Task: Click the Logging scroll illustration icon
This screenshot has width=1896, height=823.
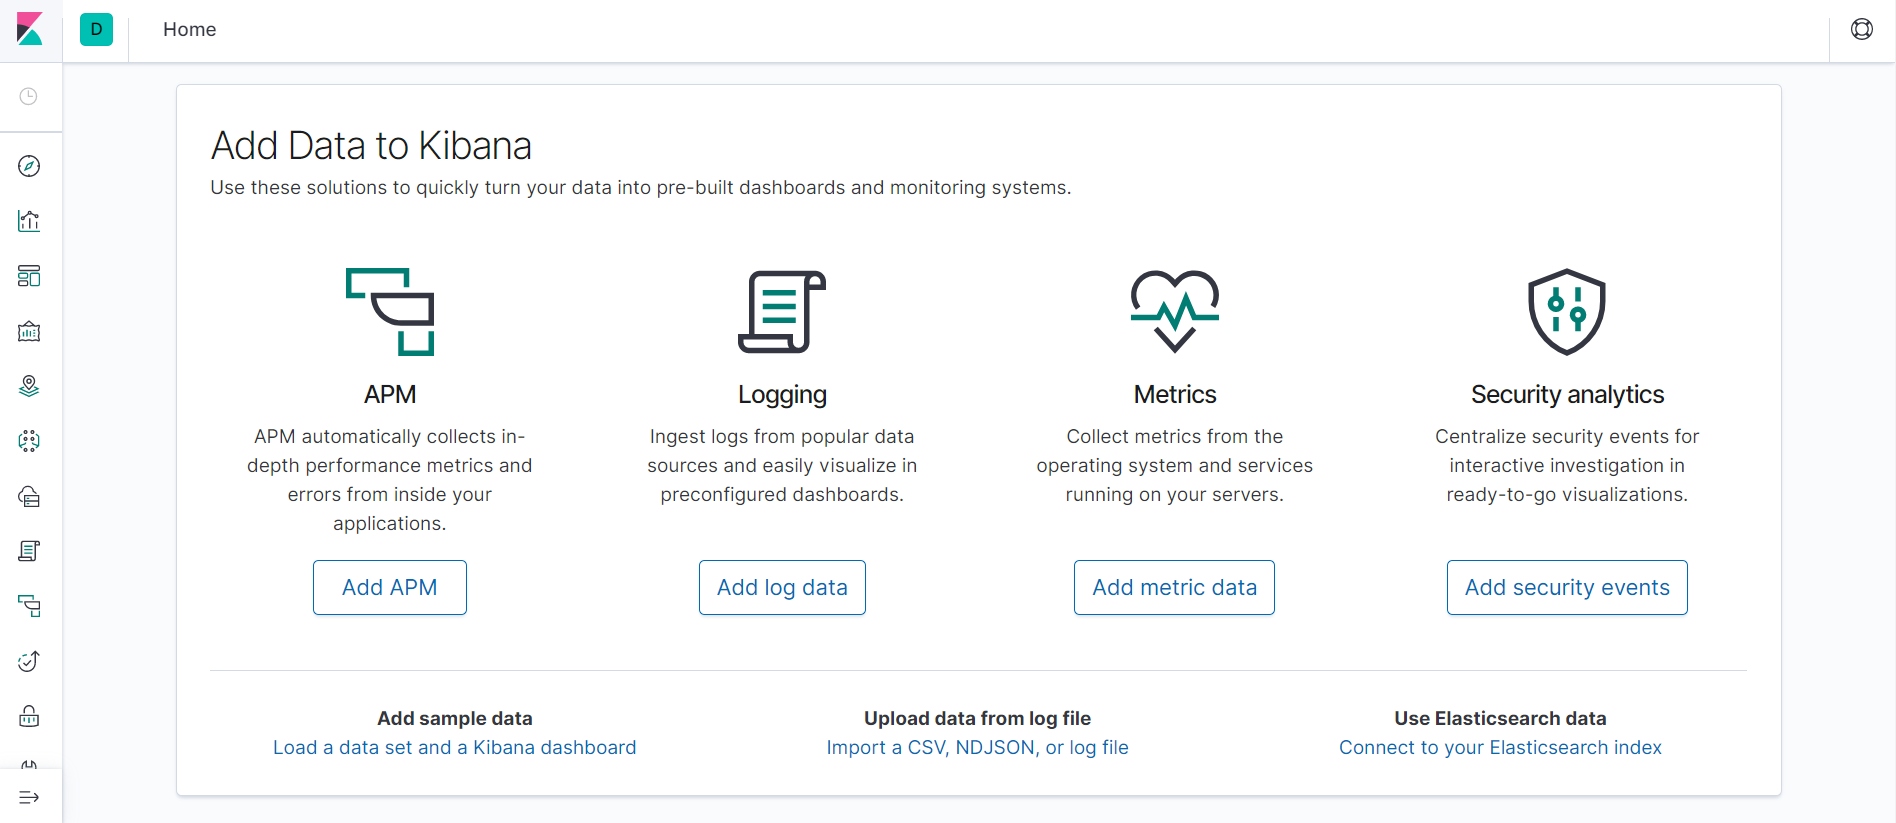Action: click(x=782, y=311)
